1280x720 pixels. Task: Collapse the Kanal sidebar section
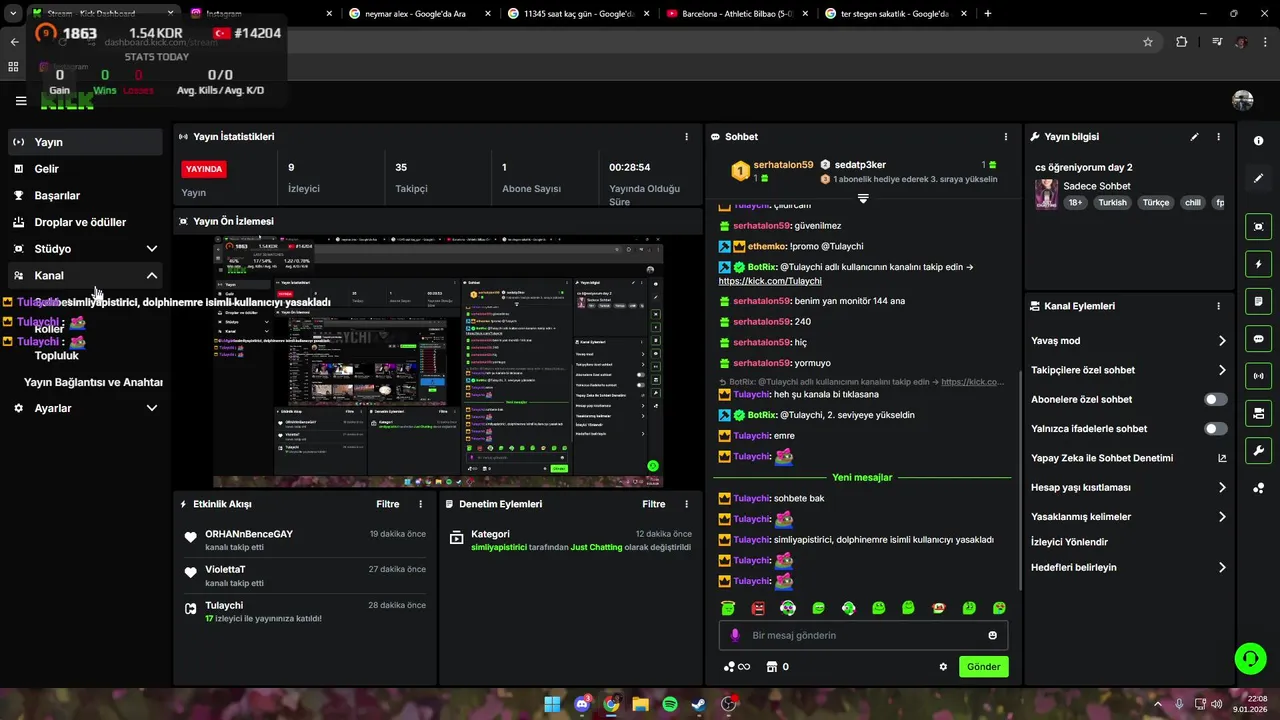coord(152,276)
